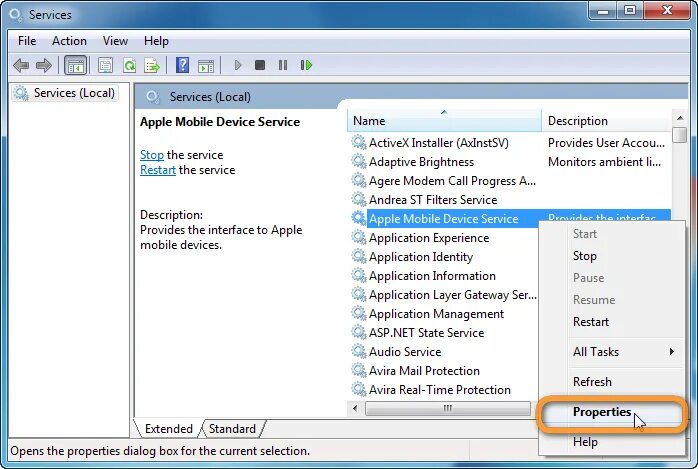Open the File menu
The width and height of the screenshot is (698, 469).
pyautogui.click(x=27, y=41)
